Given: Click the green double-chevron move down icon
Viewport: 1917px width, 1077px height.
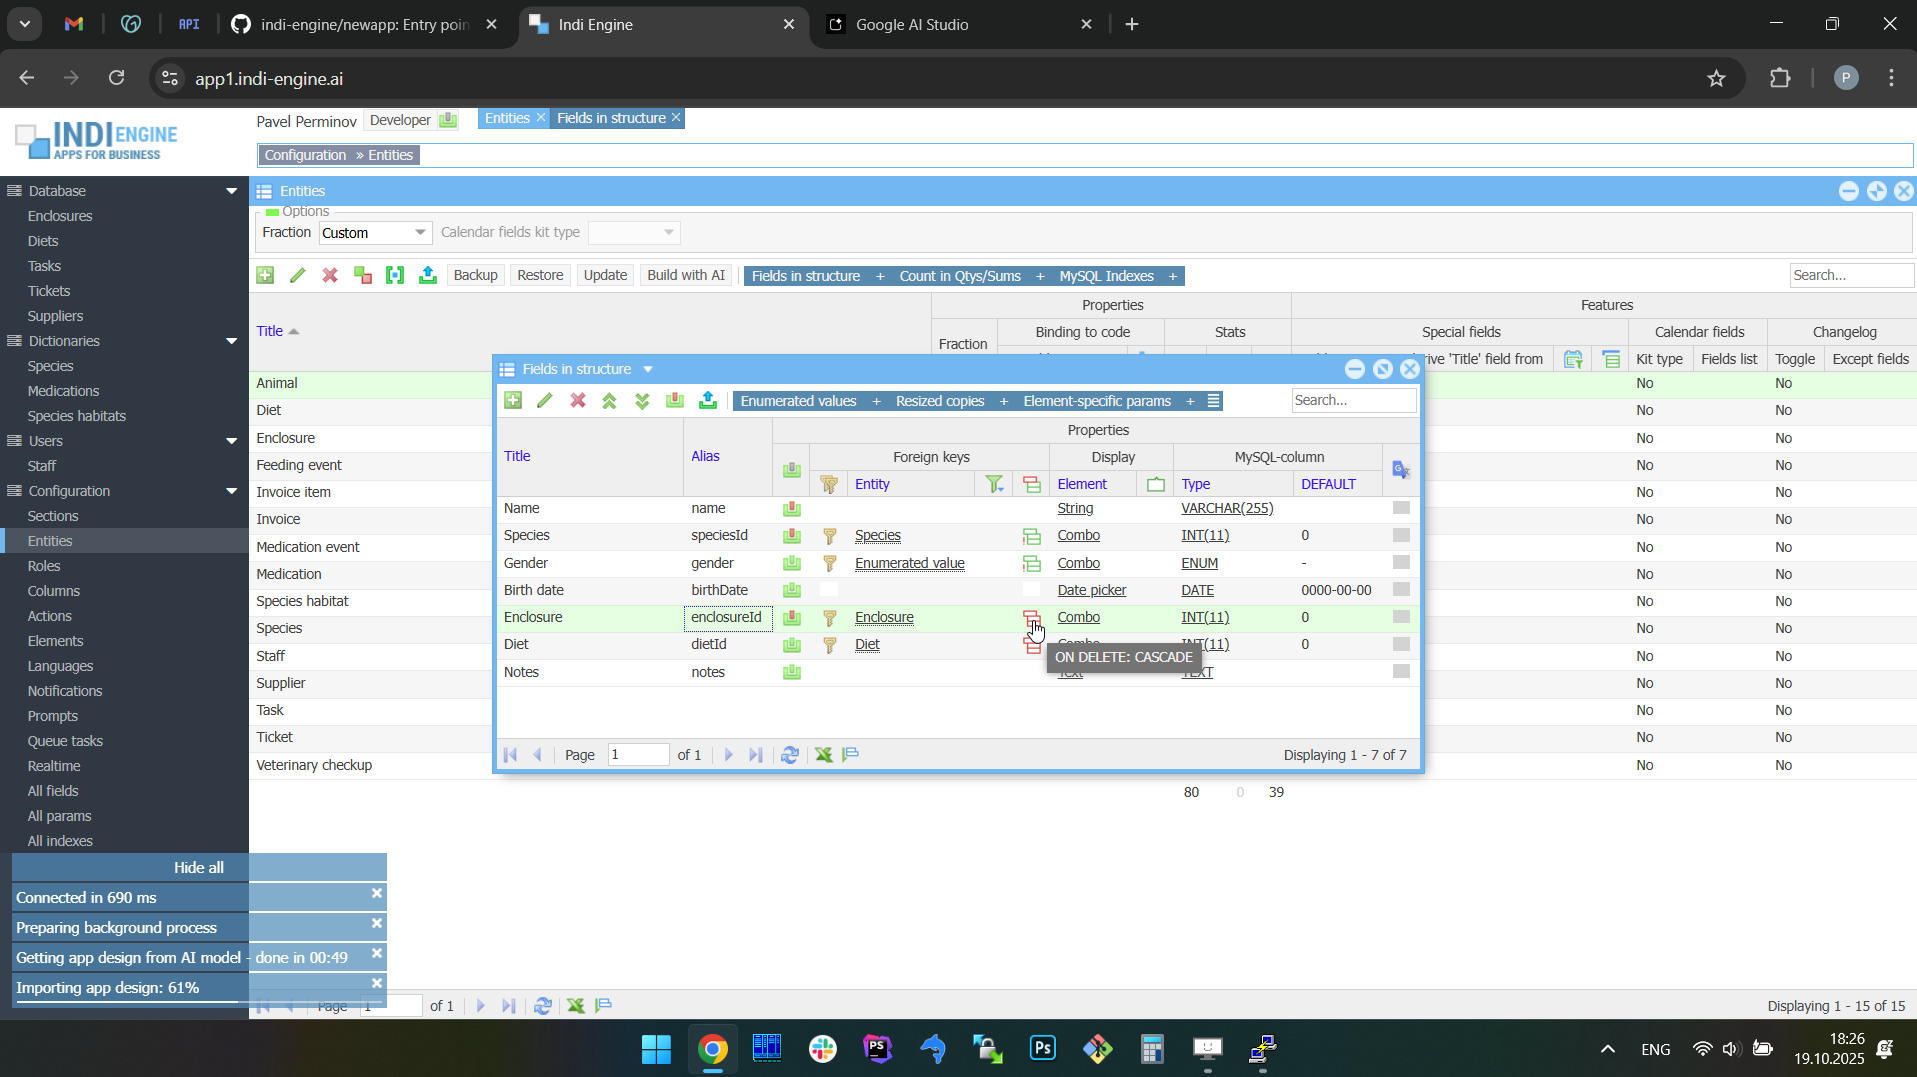Looking at the screenshot, I should pyautogui.click(x=642, y=401).
